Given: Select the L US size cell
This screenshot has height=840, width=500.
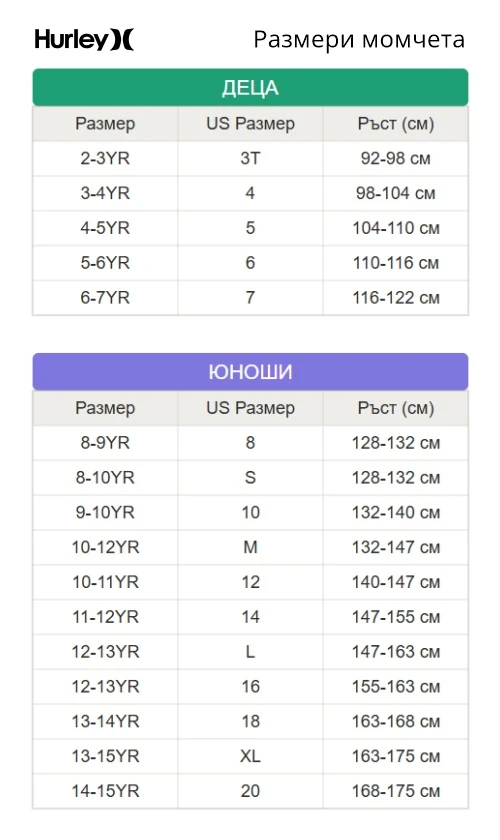Looking at the screenshot, I should click(x=250, y=652).
